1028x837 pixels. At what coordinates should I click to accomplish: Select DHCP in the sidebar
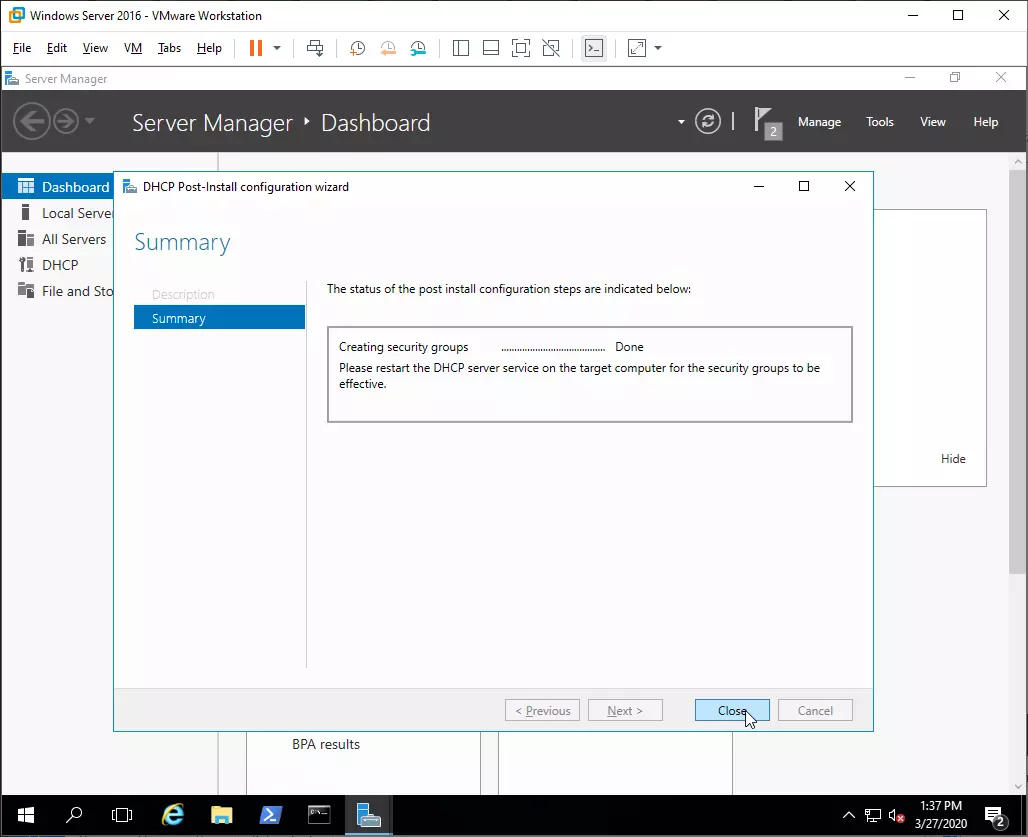pos(58,265)
